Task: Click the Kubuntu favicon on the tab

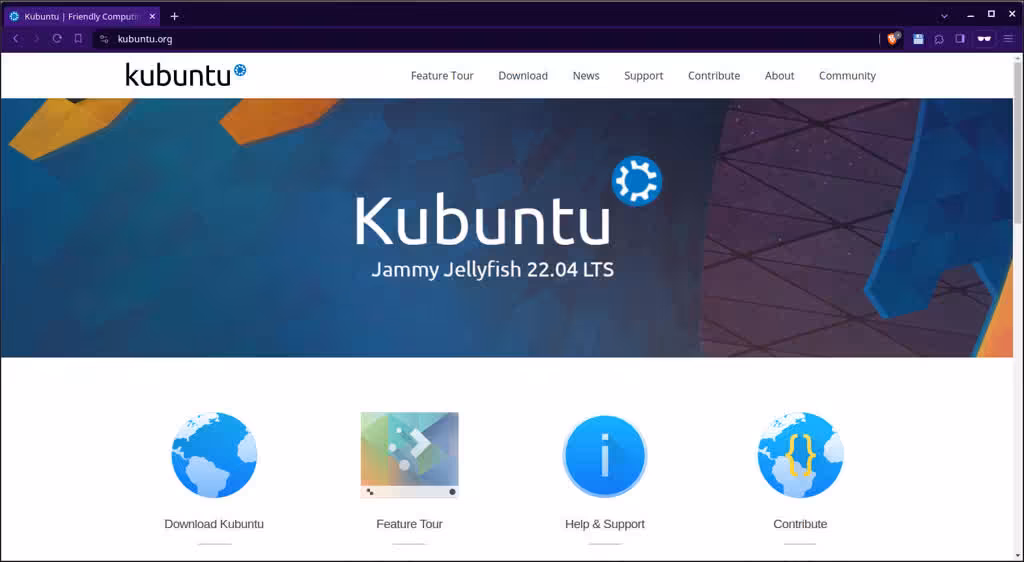Action: click(x=14, y=16)
